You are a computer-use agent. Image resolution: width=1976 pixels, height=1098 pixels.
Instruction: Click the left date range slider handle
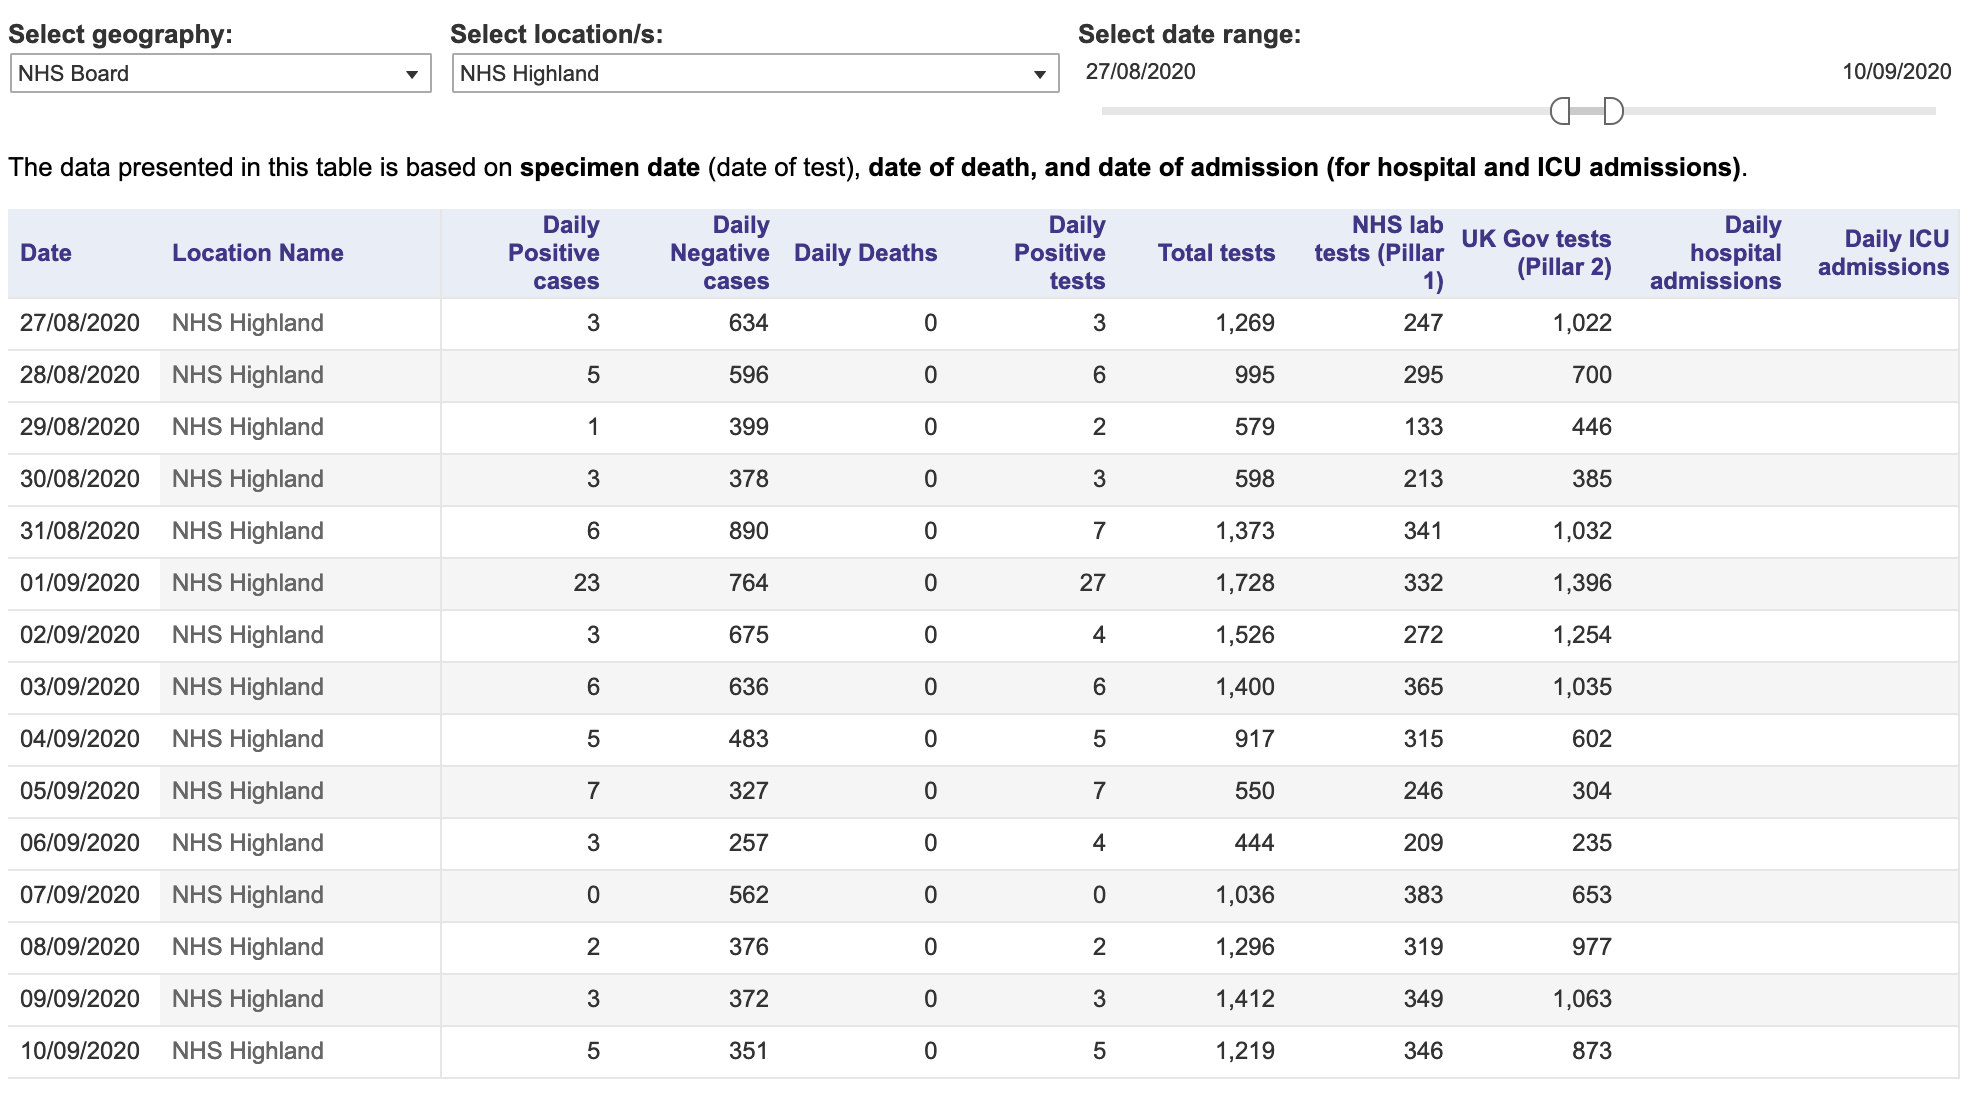[1559, 111]
